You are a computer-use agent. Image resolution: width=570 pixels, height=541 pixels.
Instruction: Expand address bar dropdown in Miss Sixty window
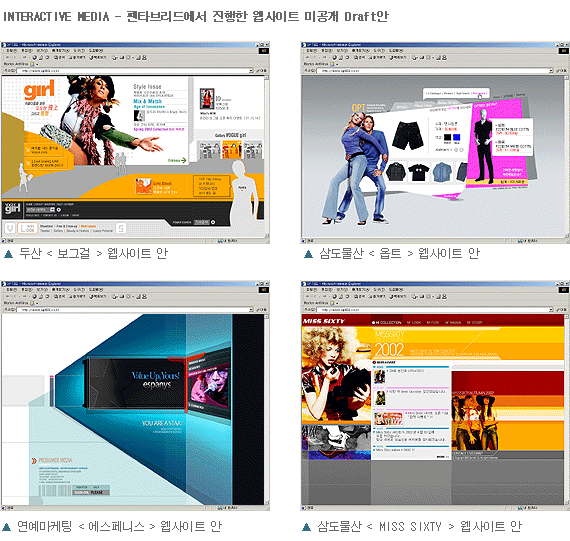click(x=551, y=310)
